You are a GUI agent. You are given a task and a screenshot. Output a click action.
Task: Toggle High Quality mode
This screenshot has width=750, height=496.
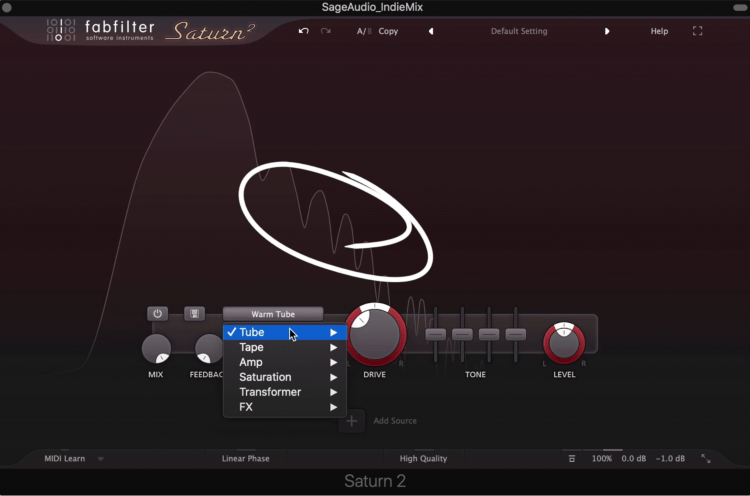pyautogui.click(x=423, y=458)
